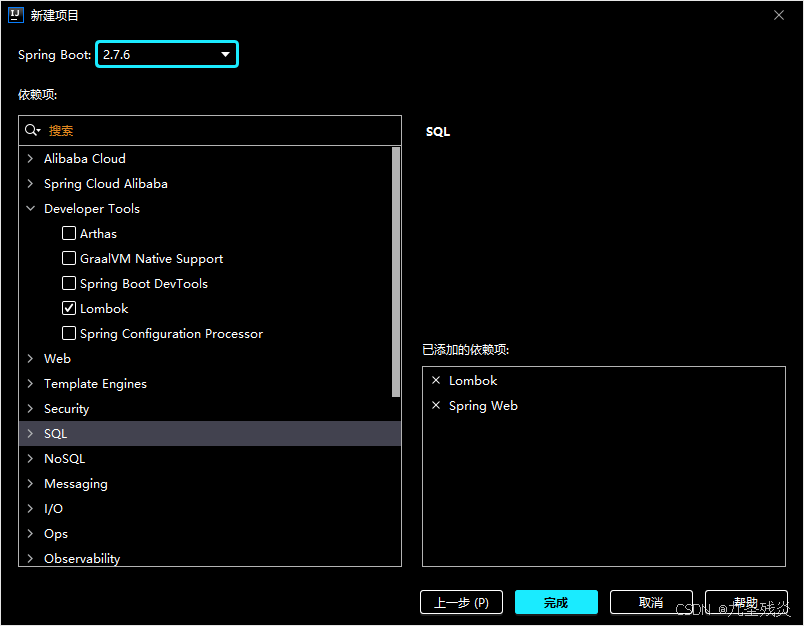The width and height of the screenshot is (804, 626).
Task: Check GraalVM Native Support
Action: coord(69,258)
